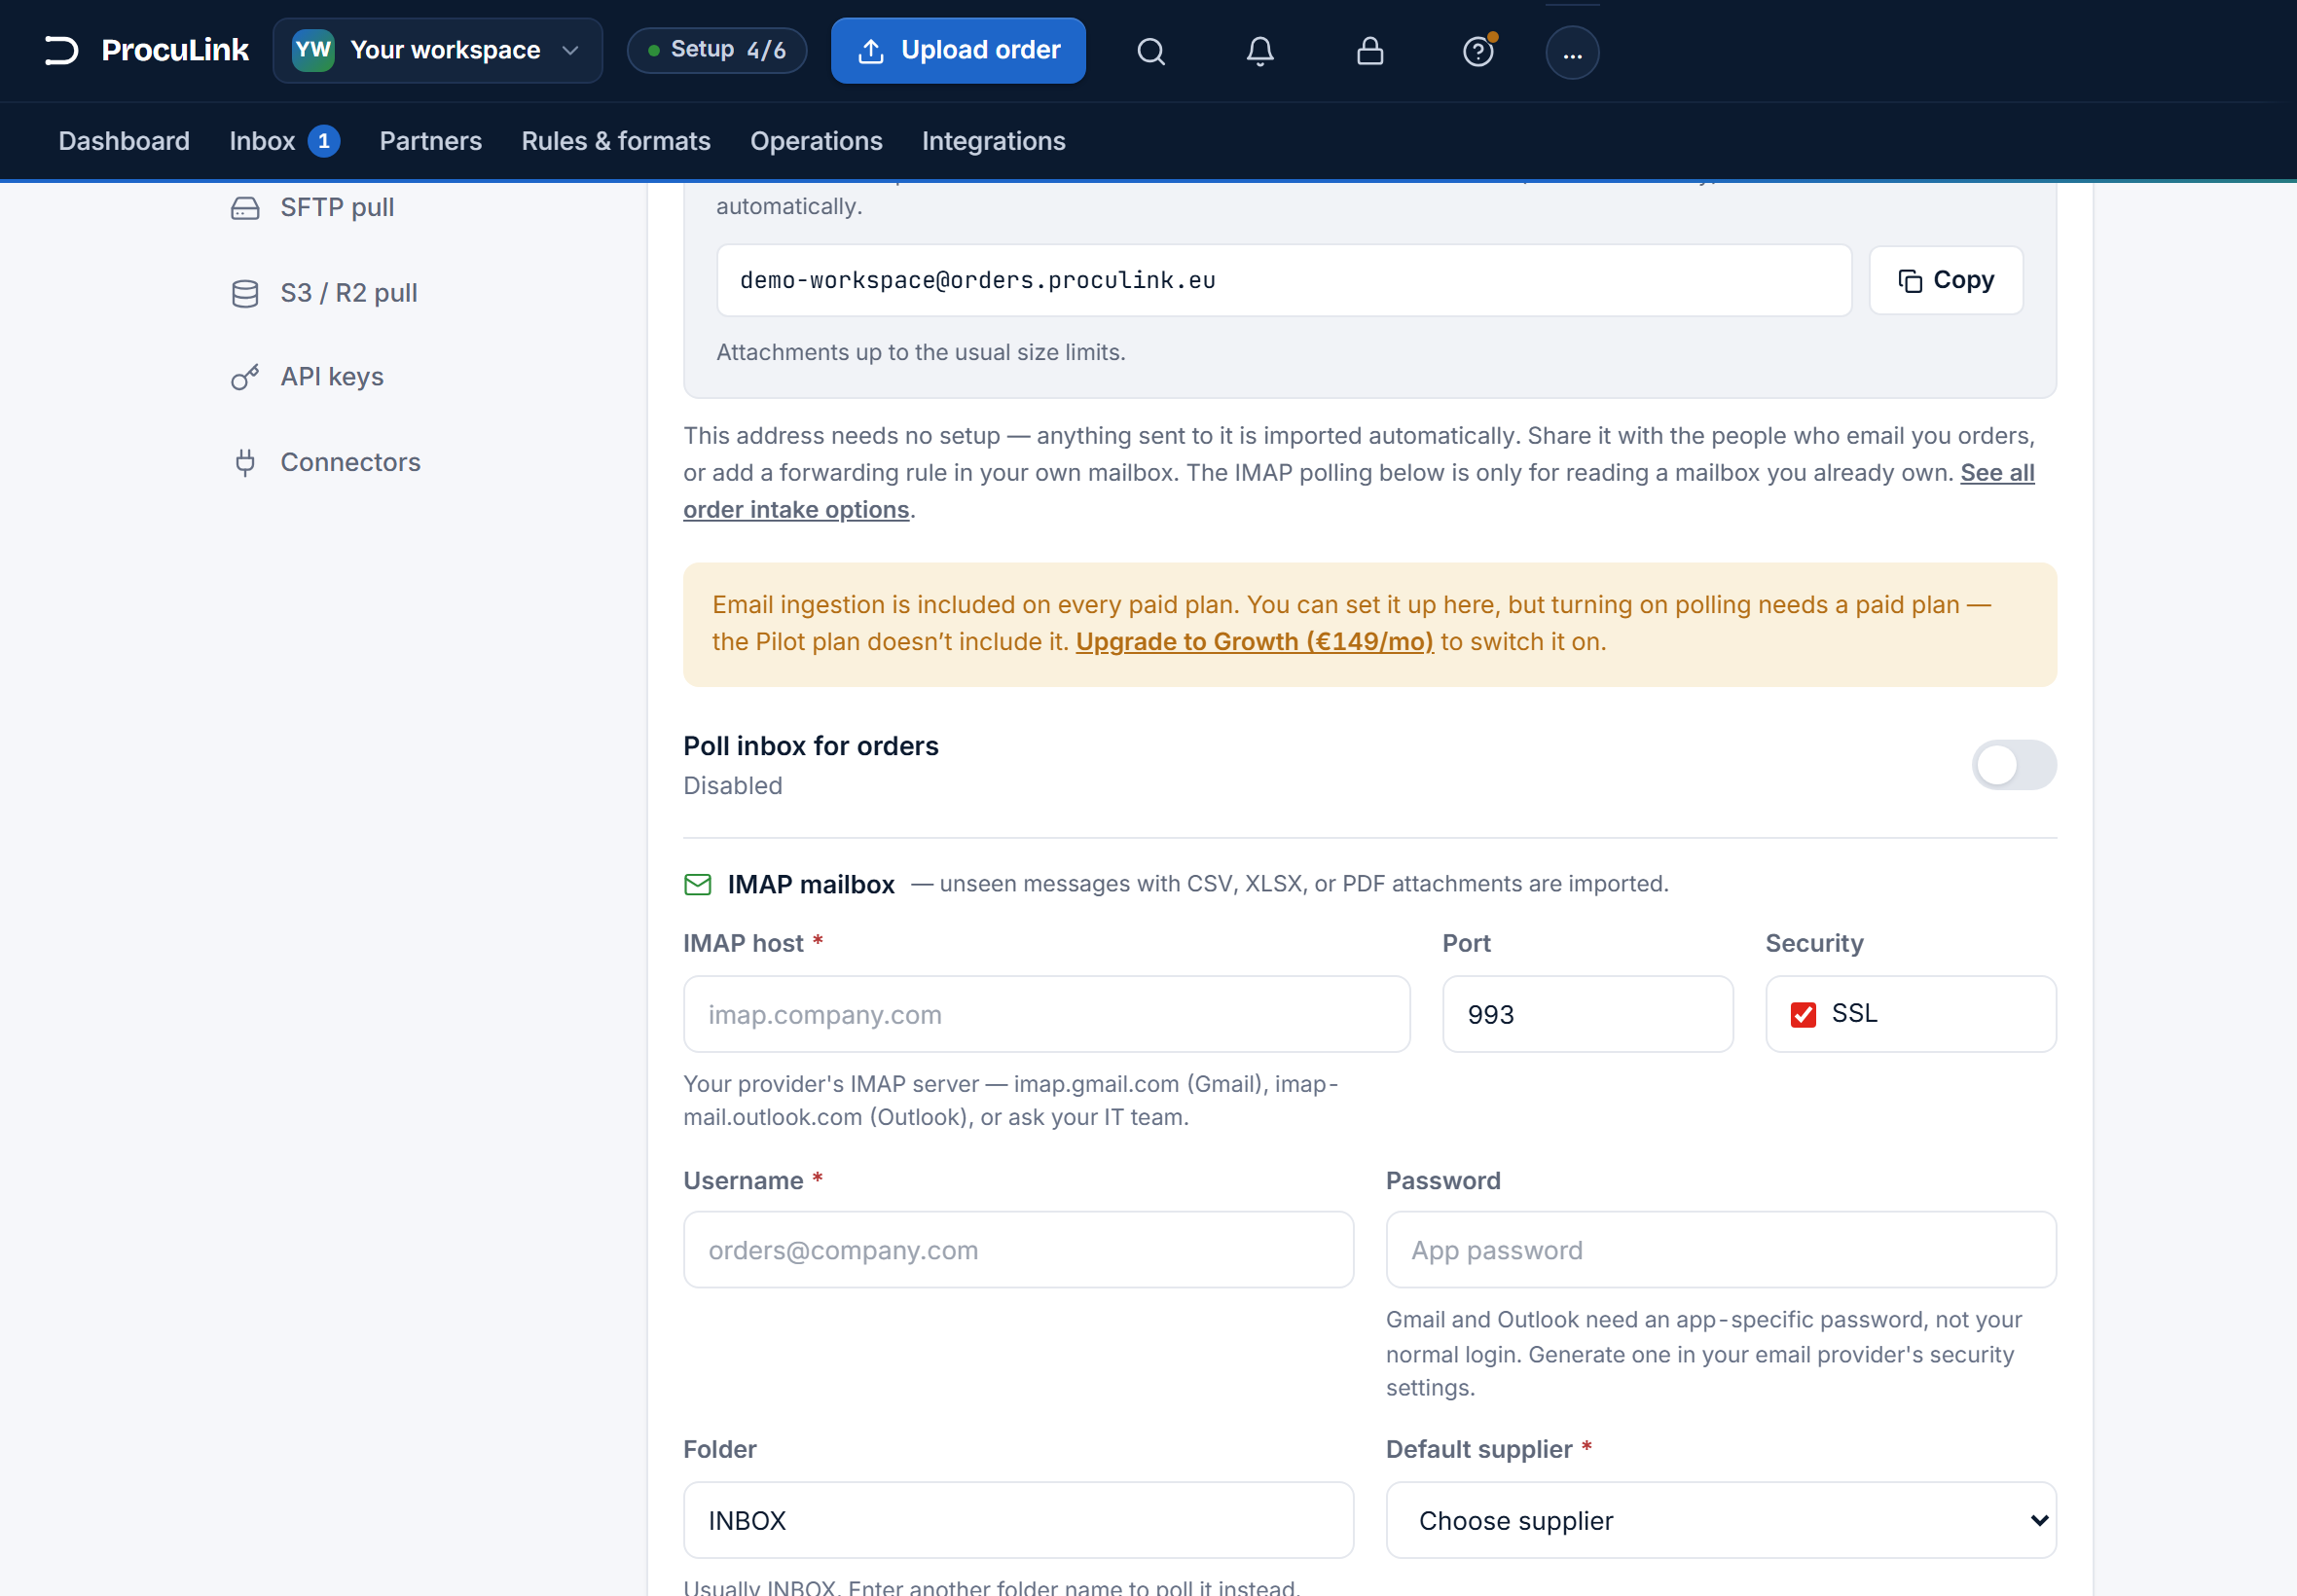Open the help question mark icon

(1478, 51)
